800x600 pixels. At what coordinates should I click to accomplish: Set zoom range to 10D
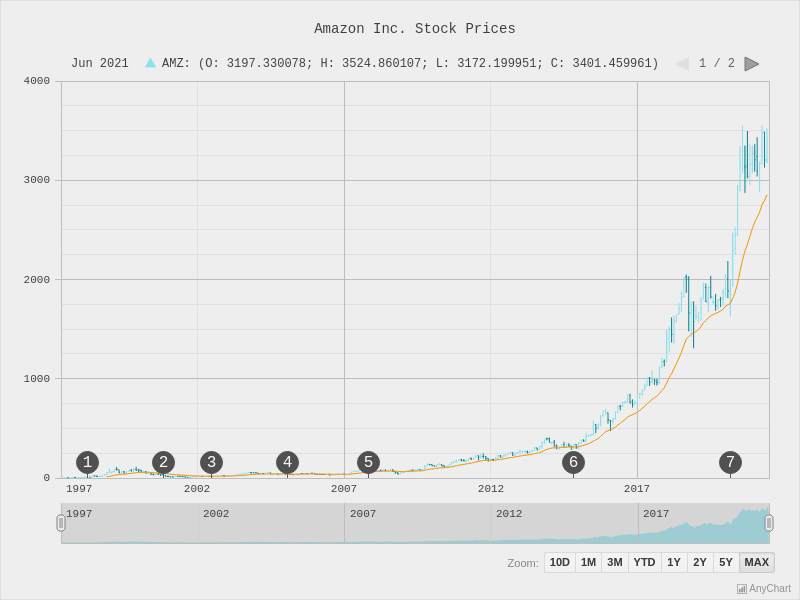point(560,562)
